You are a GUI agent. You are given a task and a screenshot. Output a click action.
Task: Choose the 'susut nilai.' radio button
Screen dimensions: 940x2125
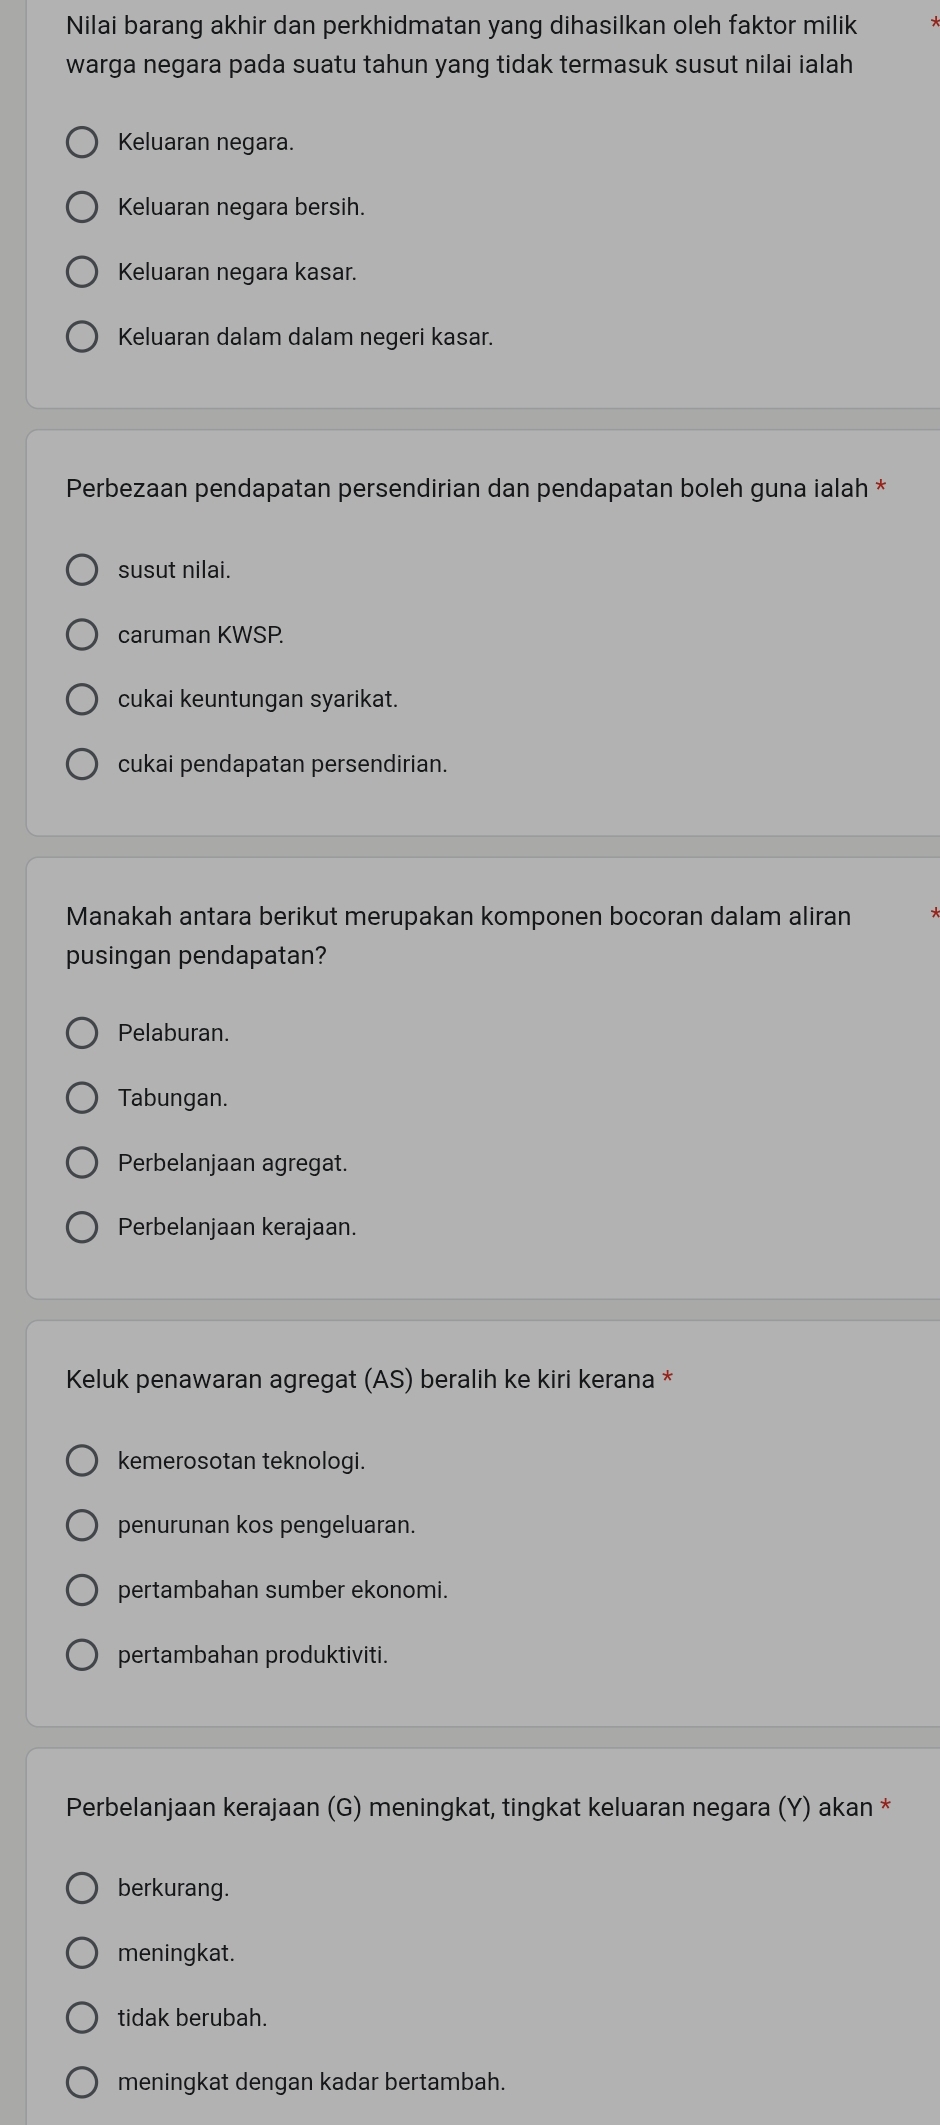click(x=82, y=570)
